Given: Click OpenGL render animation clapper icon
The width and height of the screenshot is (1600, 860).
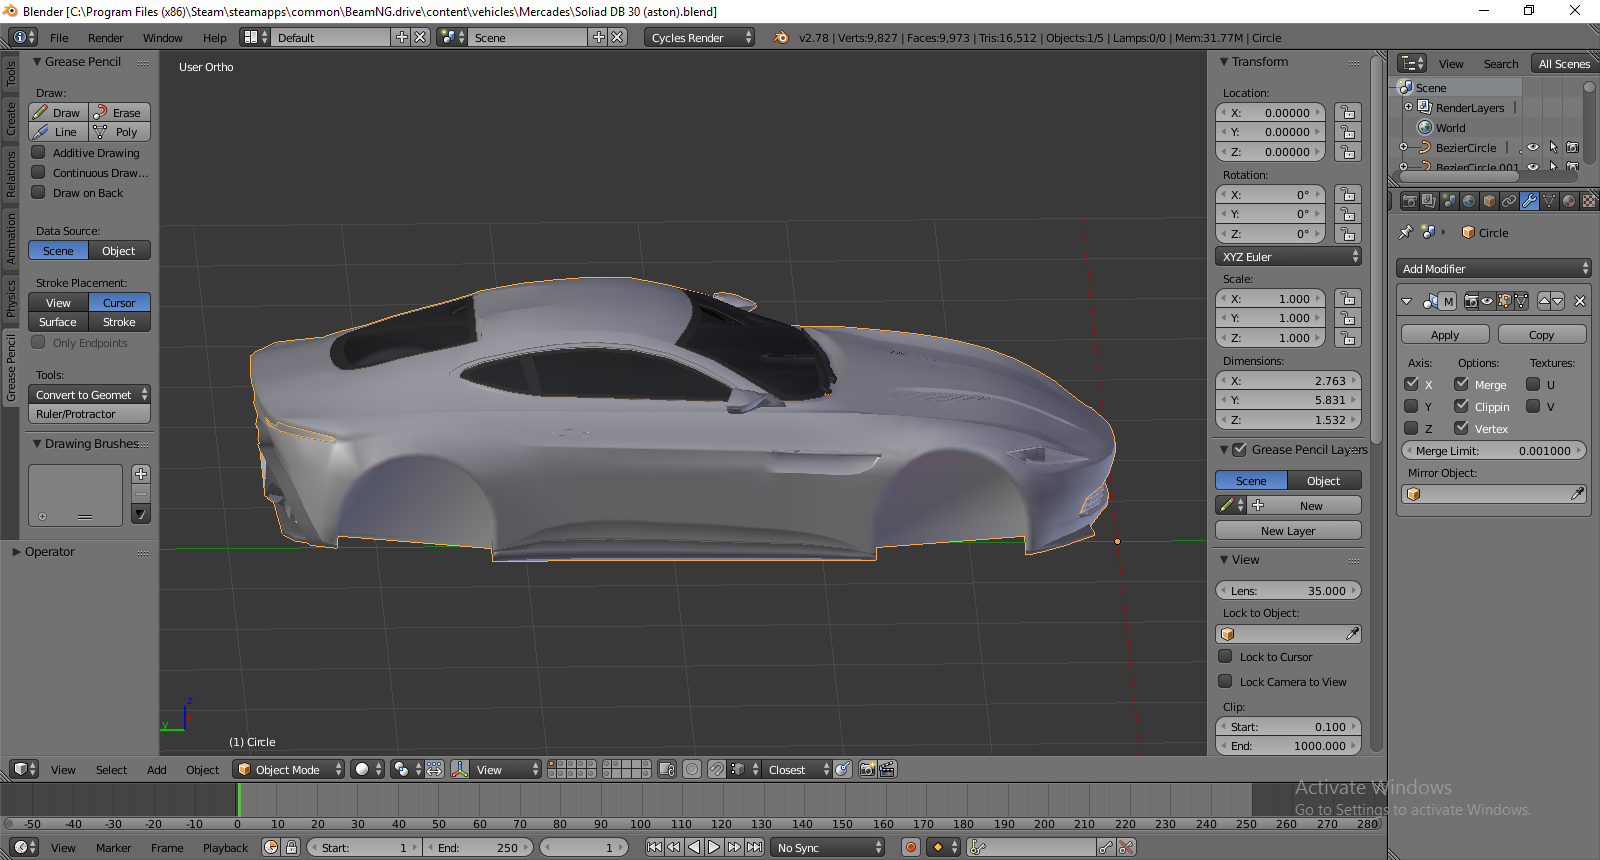Looking at the screenshot, I should 887,769.
